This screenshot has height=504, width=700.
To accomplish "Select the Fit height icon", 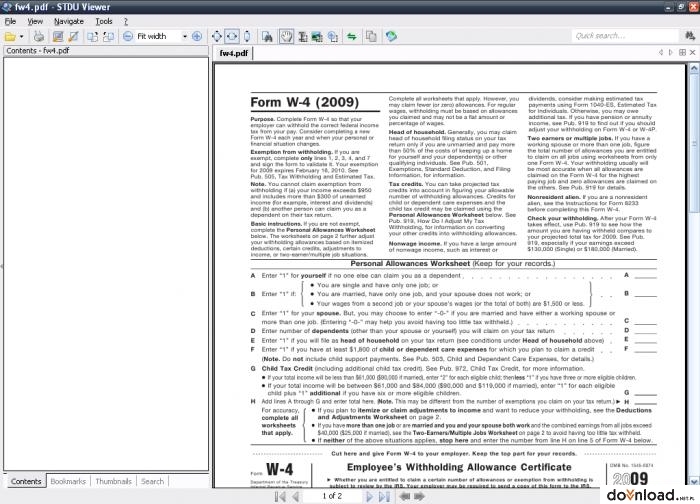I will 247,37.
